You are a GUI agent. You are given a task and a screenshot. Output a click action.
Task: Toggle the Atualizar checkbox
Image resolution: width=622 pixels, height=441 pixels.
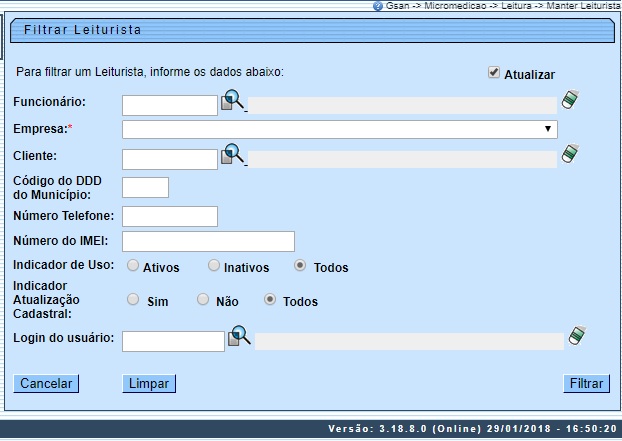pyautogui.click(x=494, y=73)
